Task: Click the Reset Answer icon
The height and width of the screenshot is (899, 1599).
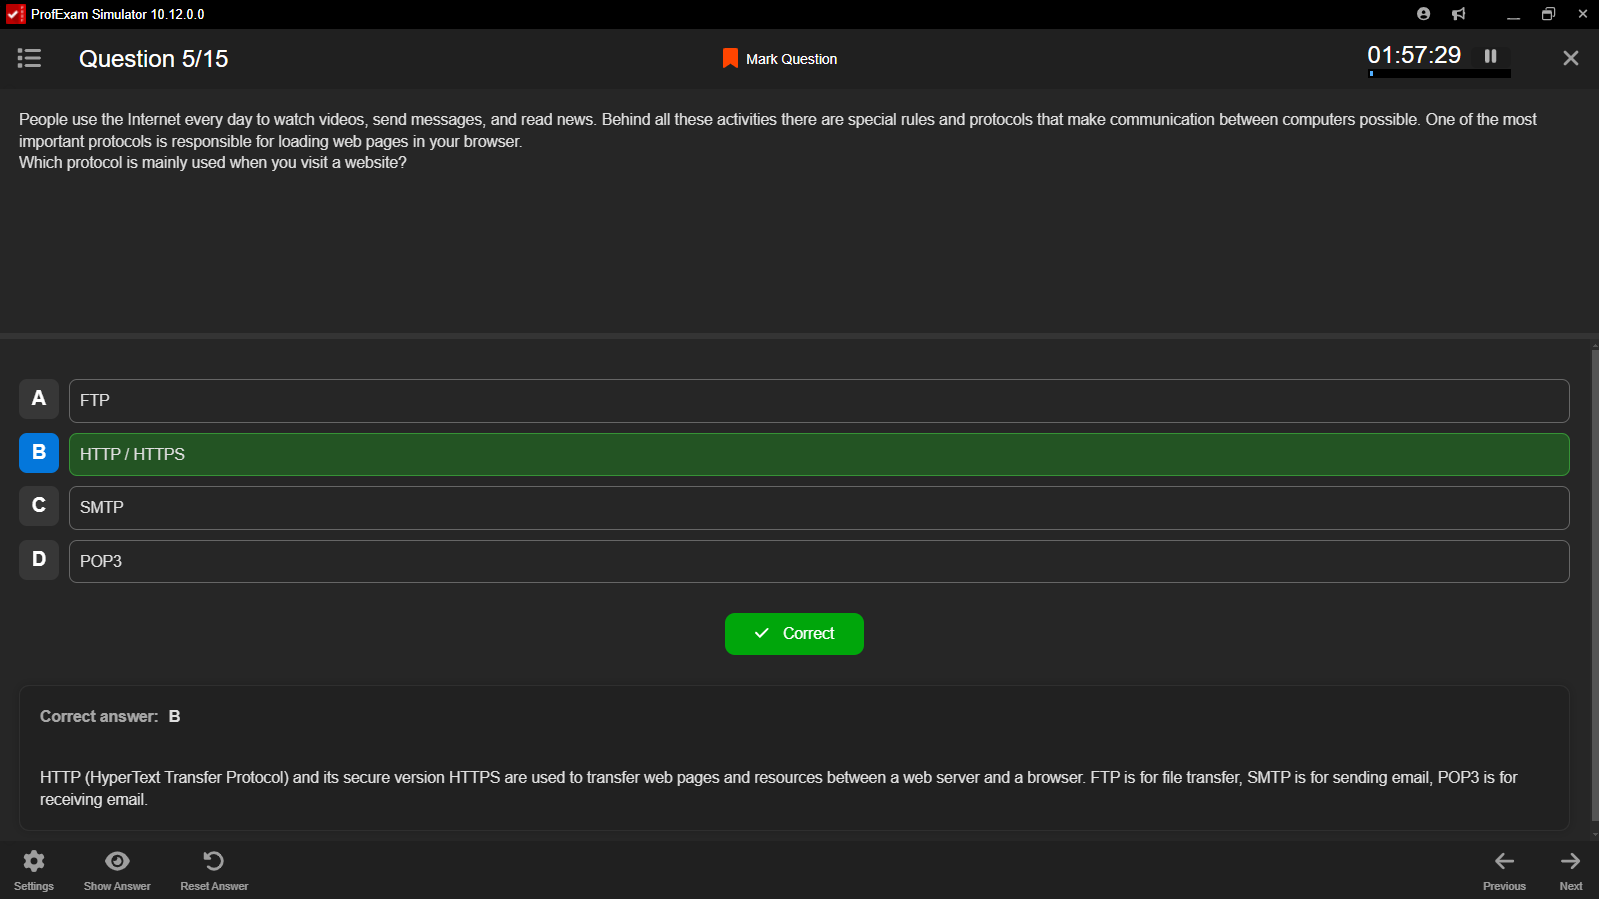Action: coord(214,861)
